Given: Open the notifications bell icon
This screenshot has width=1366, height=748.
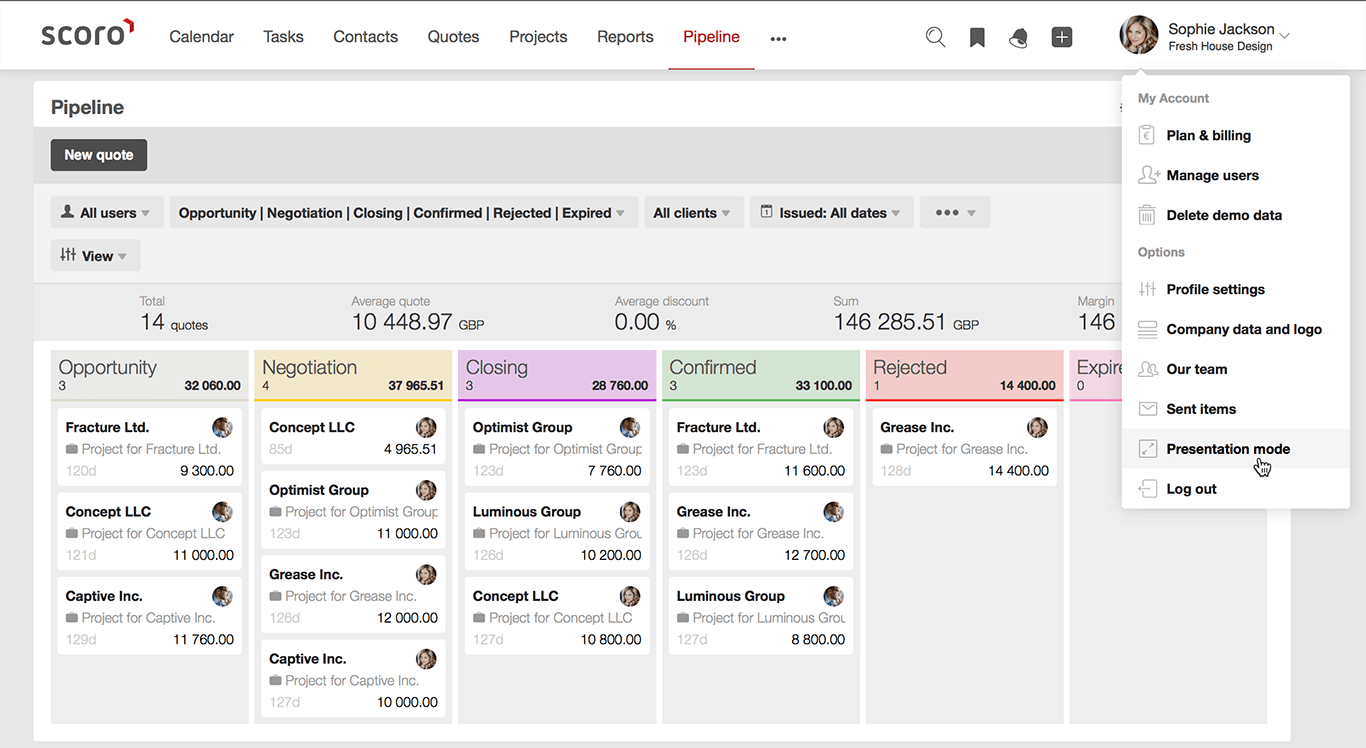Looking at the screenshot, I should [x=1018, y=38].
